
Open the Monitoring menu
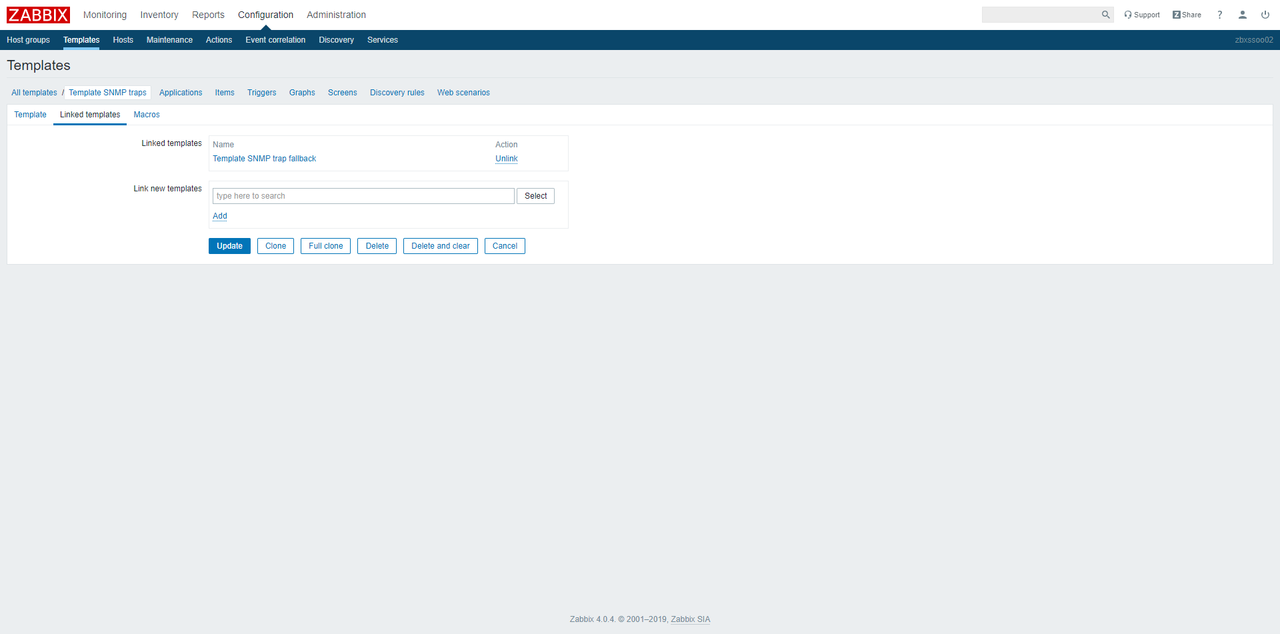click(x=105, y=15)
